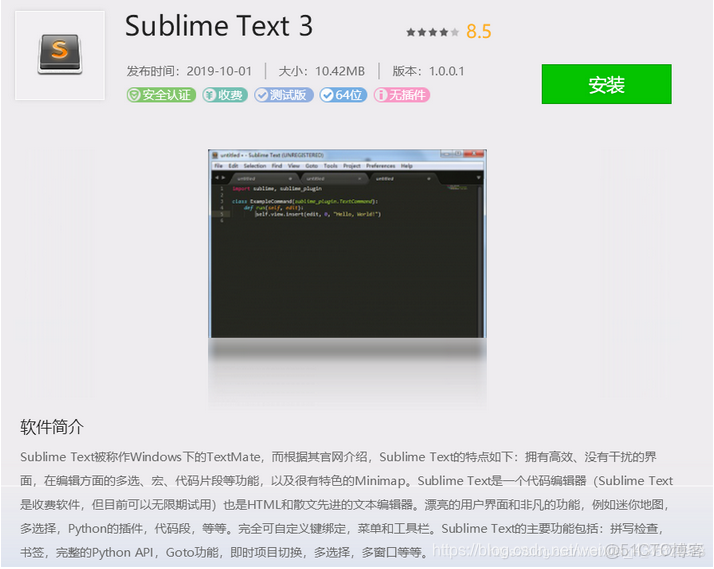The image size is (714, 569).
Task: Click the Goto menu in the screenshot
Action: [x=311, y=166]
